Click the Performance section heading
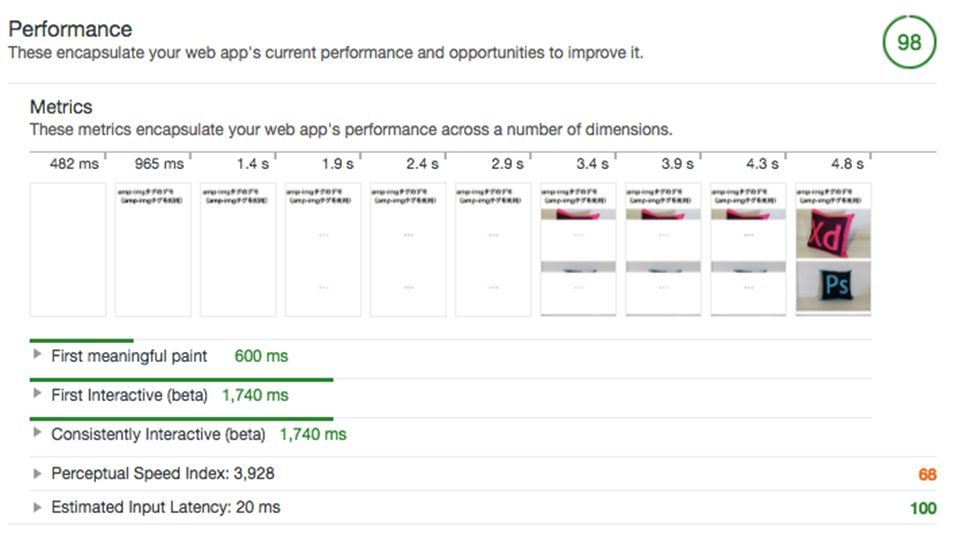The width and height of the screenshot is (960, 540). coord(70,29)
